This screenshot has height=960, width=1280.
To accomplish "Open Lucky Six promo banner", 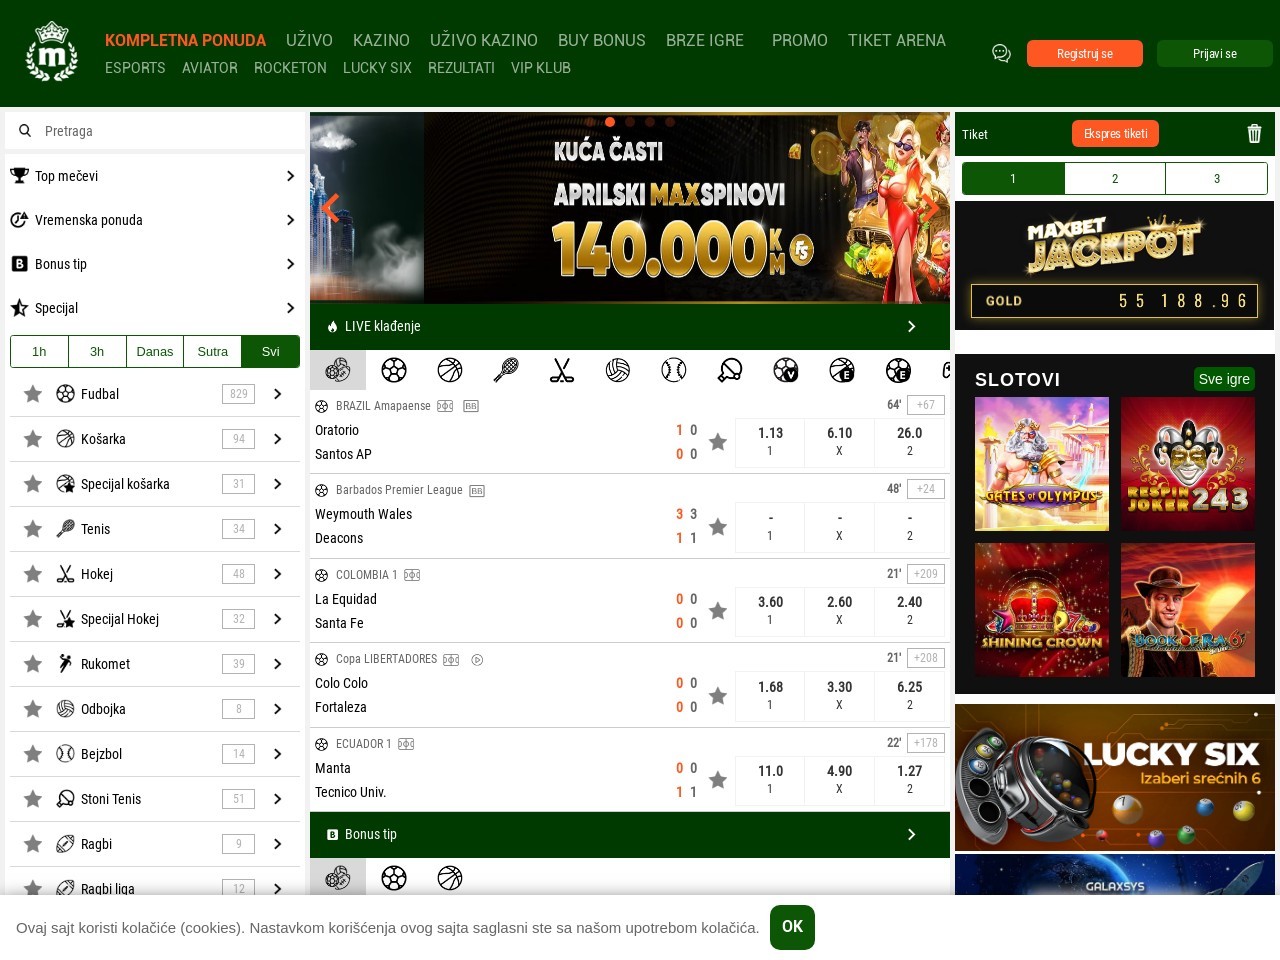I will [1115, 777].
